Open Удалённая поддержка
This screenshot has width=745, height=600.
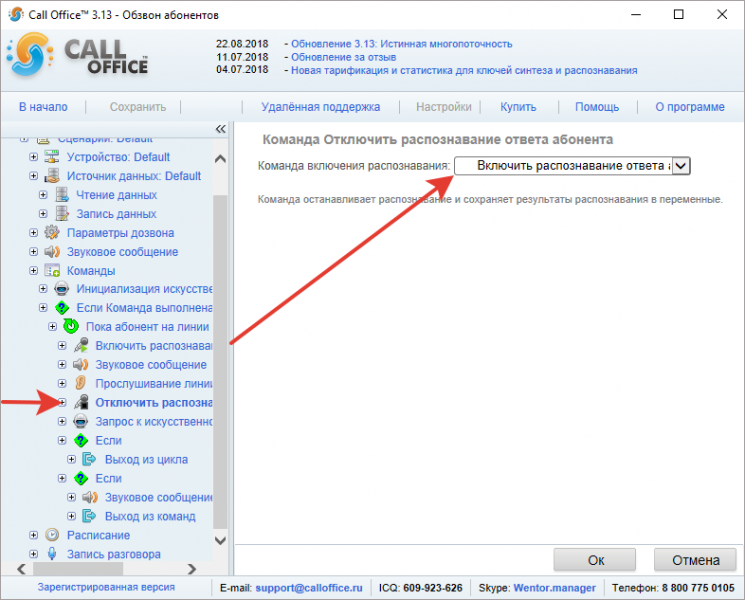(321, 107)
